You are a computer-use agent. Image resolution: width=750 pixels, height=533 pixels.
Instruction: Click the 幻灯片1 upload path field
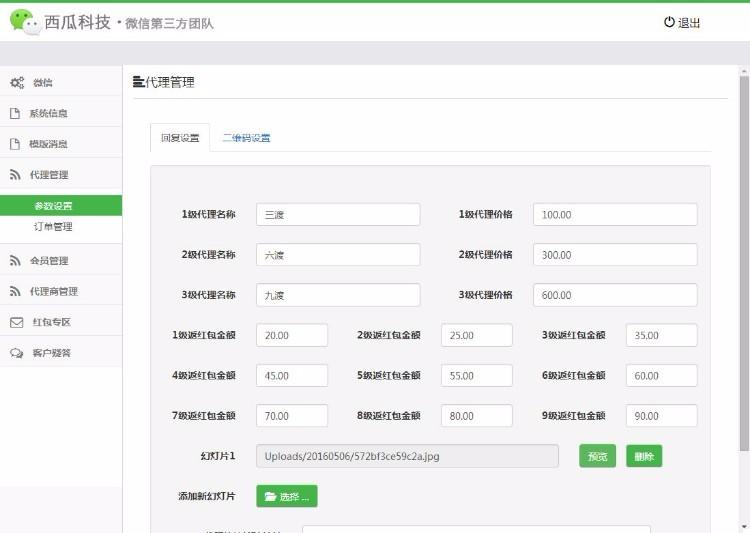408,456
